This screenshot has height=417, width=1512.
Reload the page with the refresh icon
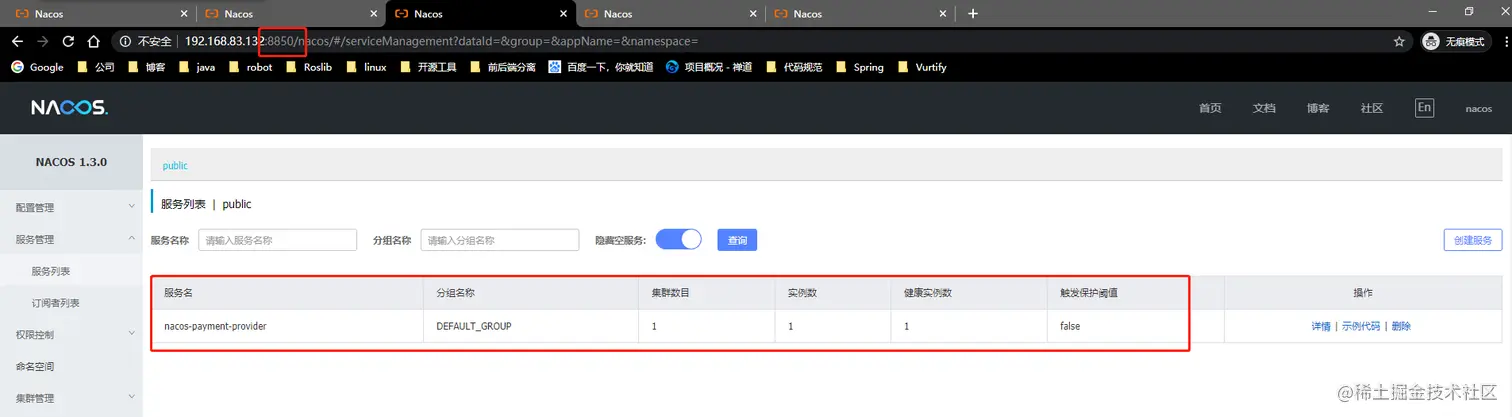pos(68,42)
